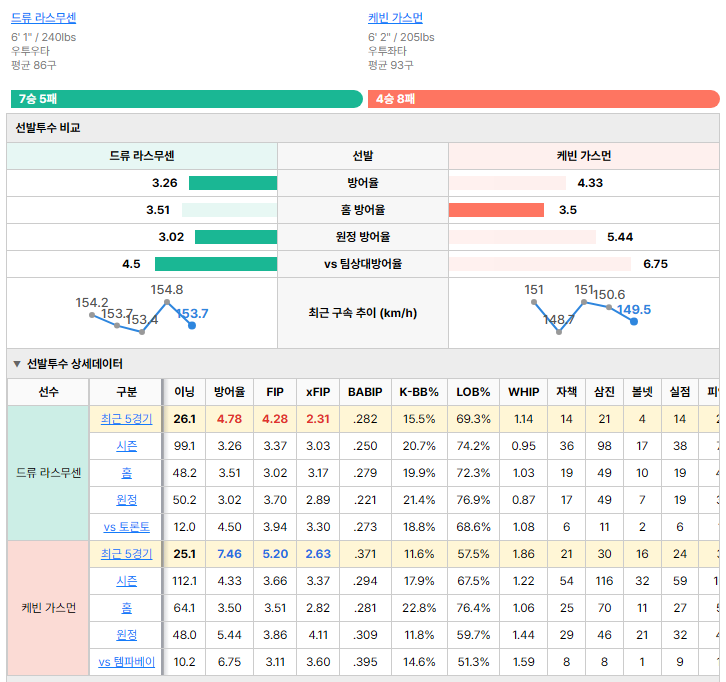Click the xFIP column header

coord(318,392)
